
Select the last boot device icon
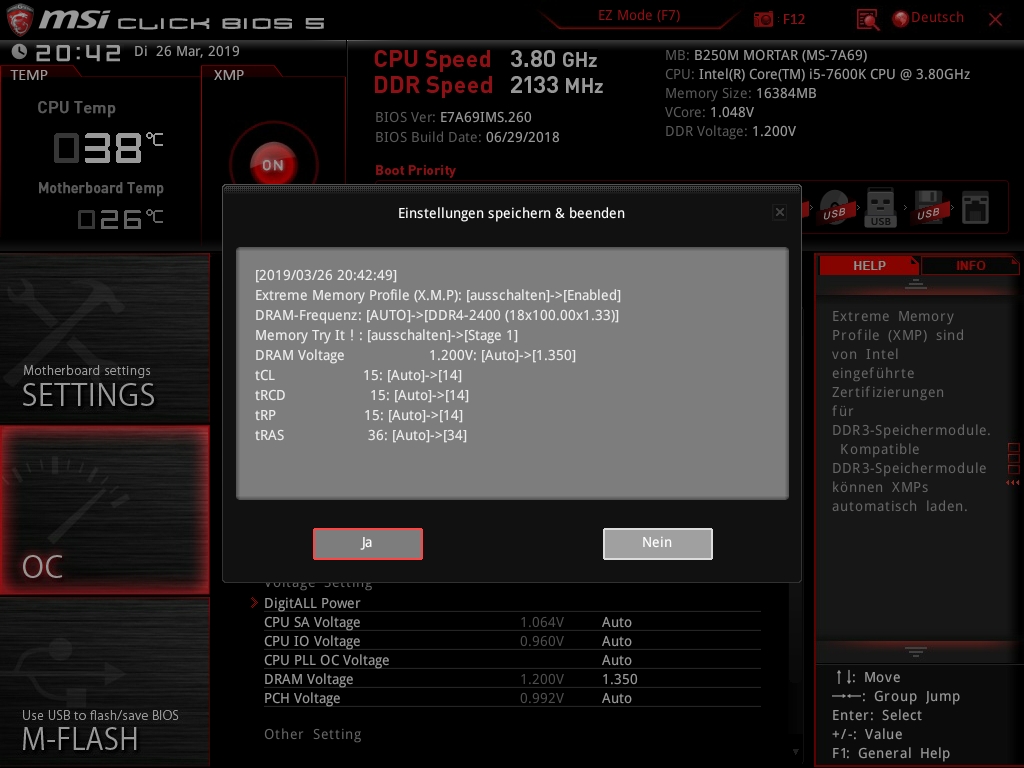(x=976, y=208)
